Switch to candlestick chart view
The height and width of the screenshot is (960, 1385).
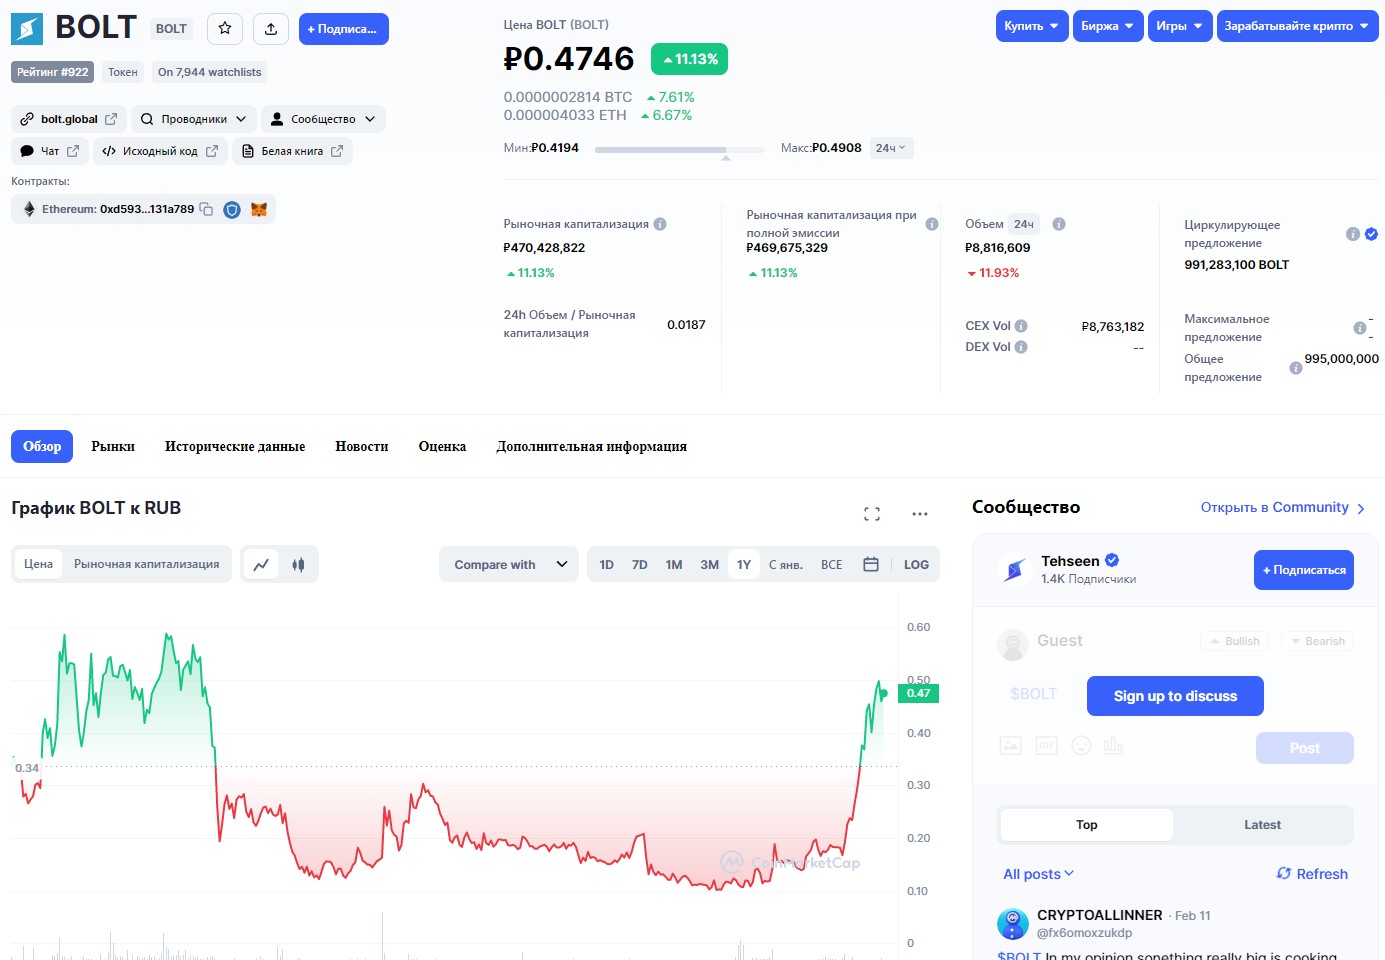pos(298,564)
